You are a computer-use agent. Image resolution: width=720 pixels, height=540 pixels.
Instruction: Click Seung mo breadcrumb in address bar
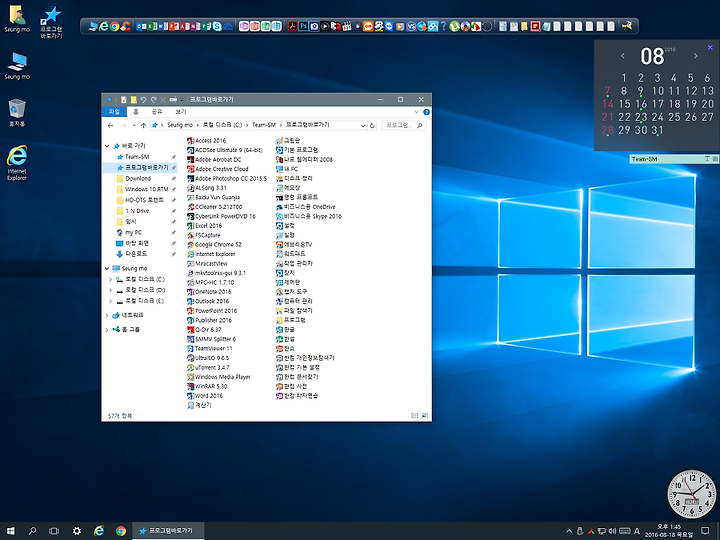[x=180, y=125]
